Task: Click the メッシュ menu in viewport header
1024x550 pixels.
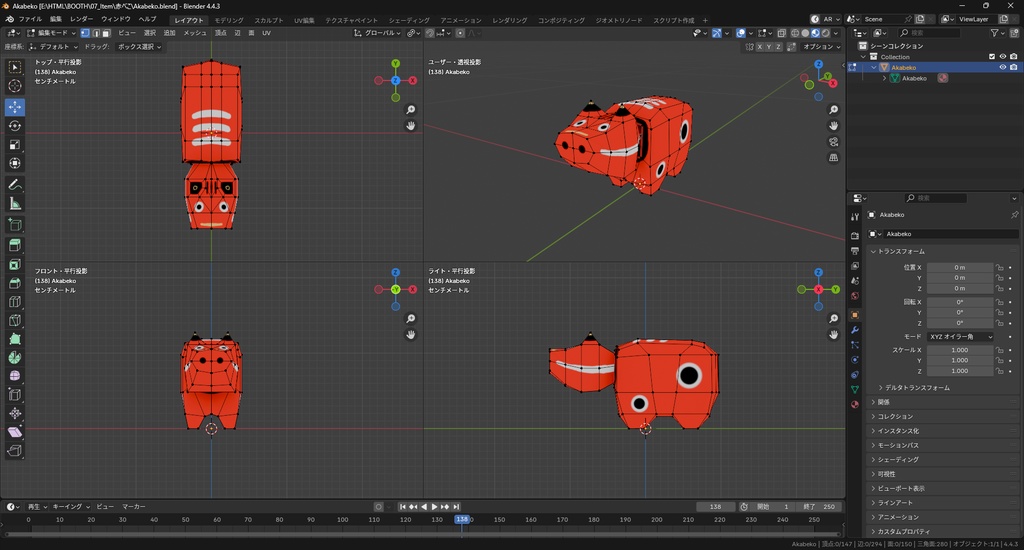Action: click(194, 33)
